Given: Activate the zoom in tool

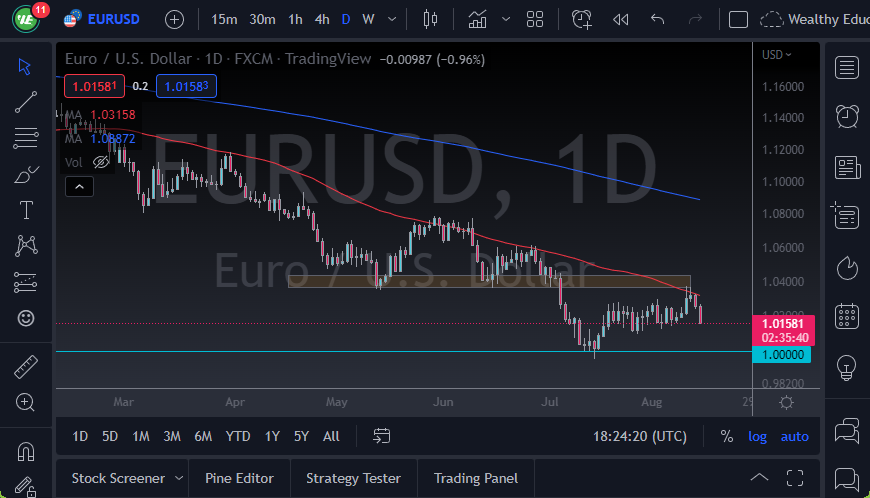Looking at the screenshot, I should [x=26, y=402].
